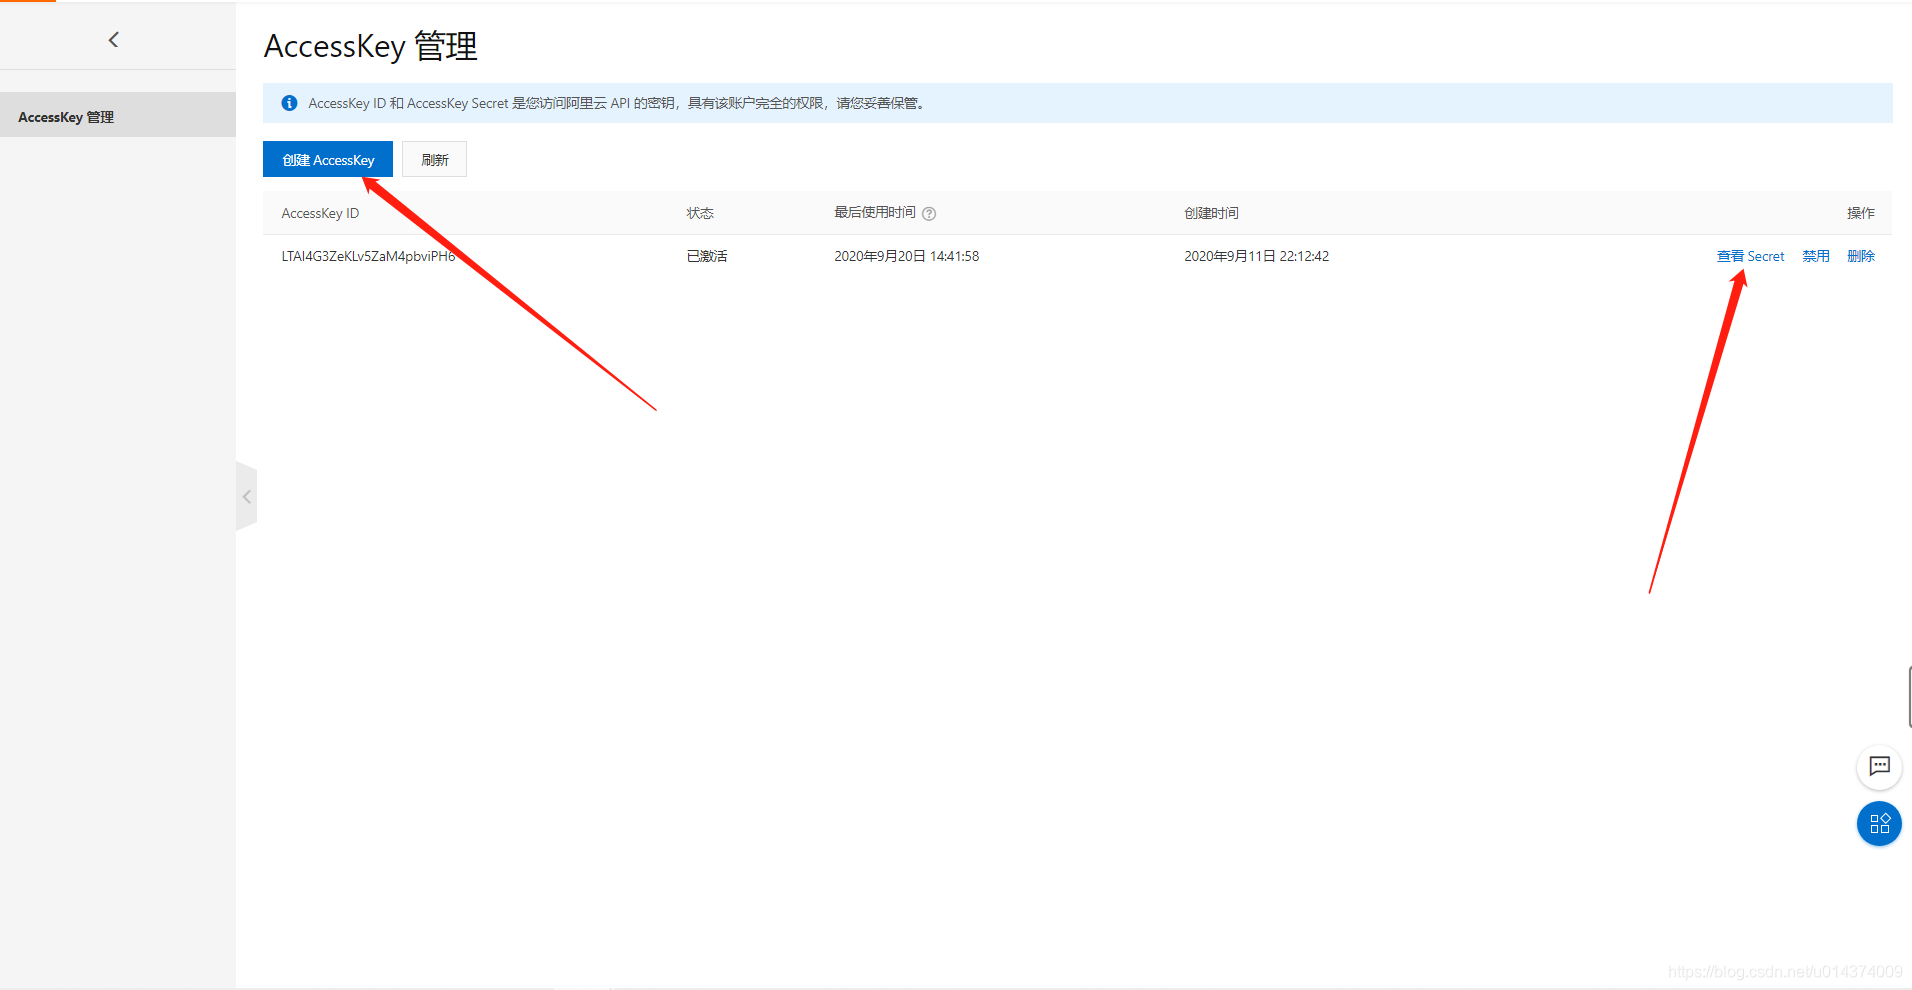Open the chat feedback floating icon
Image resolution: width=1912 pixels, height=990 pixels.
(x=1879, y=767)
